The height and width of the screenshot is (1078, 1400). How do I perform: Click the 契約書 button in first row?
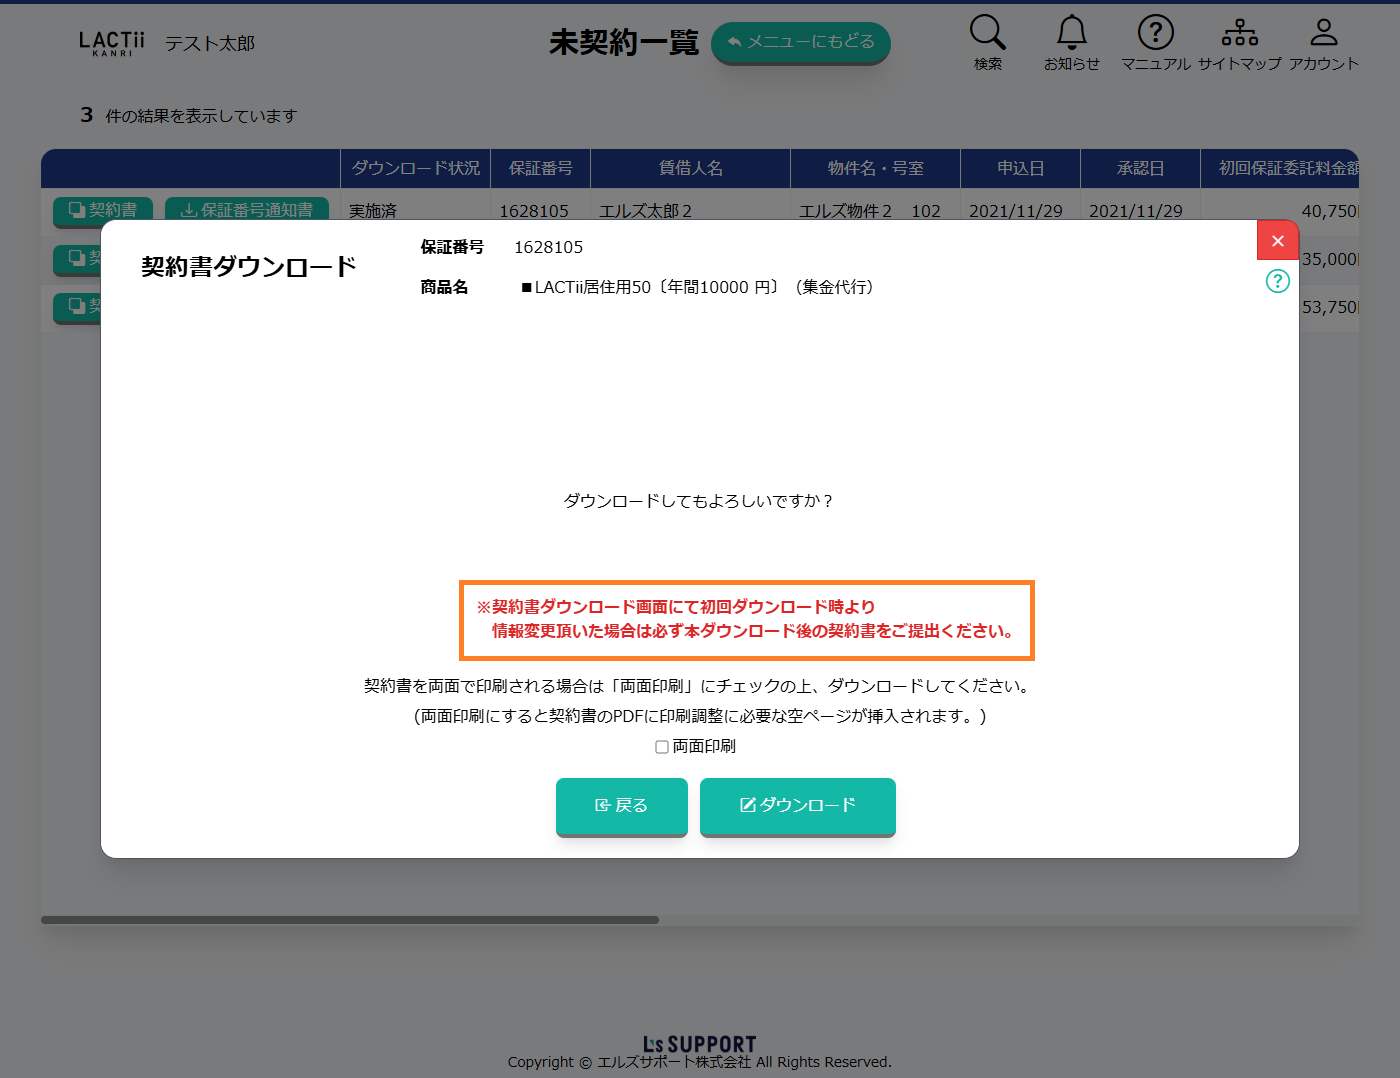click(x=103, y=208)
